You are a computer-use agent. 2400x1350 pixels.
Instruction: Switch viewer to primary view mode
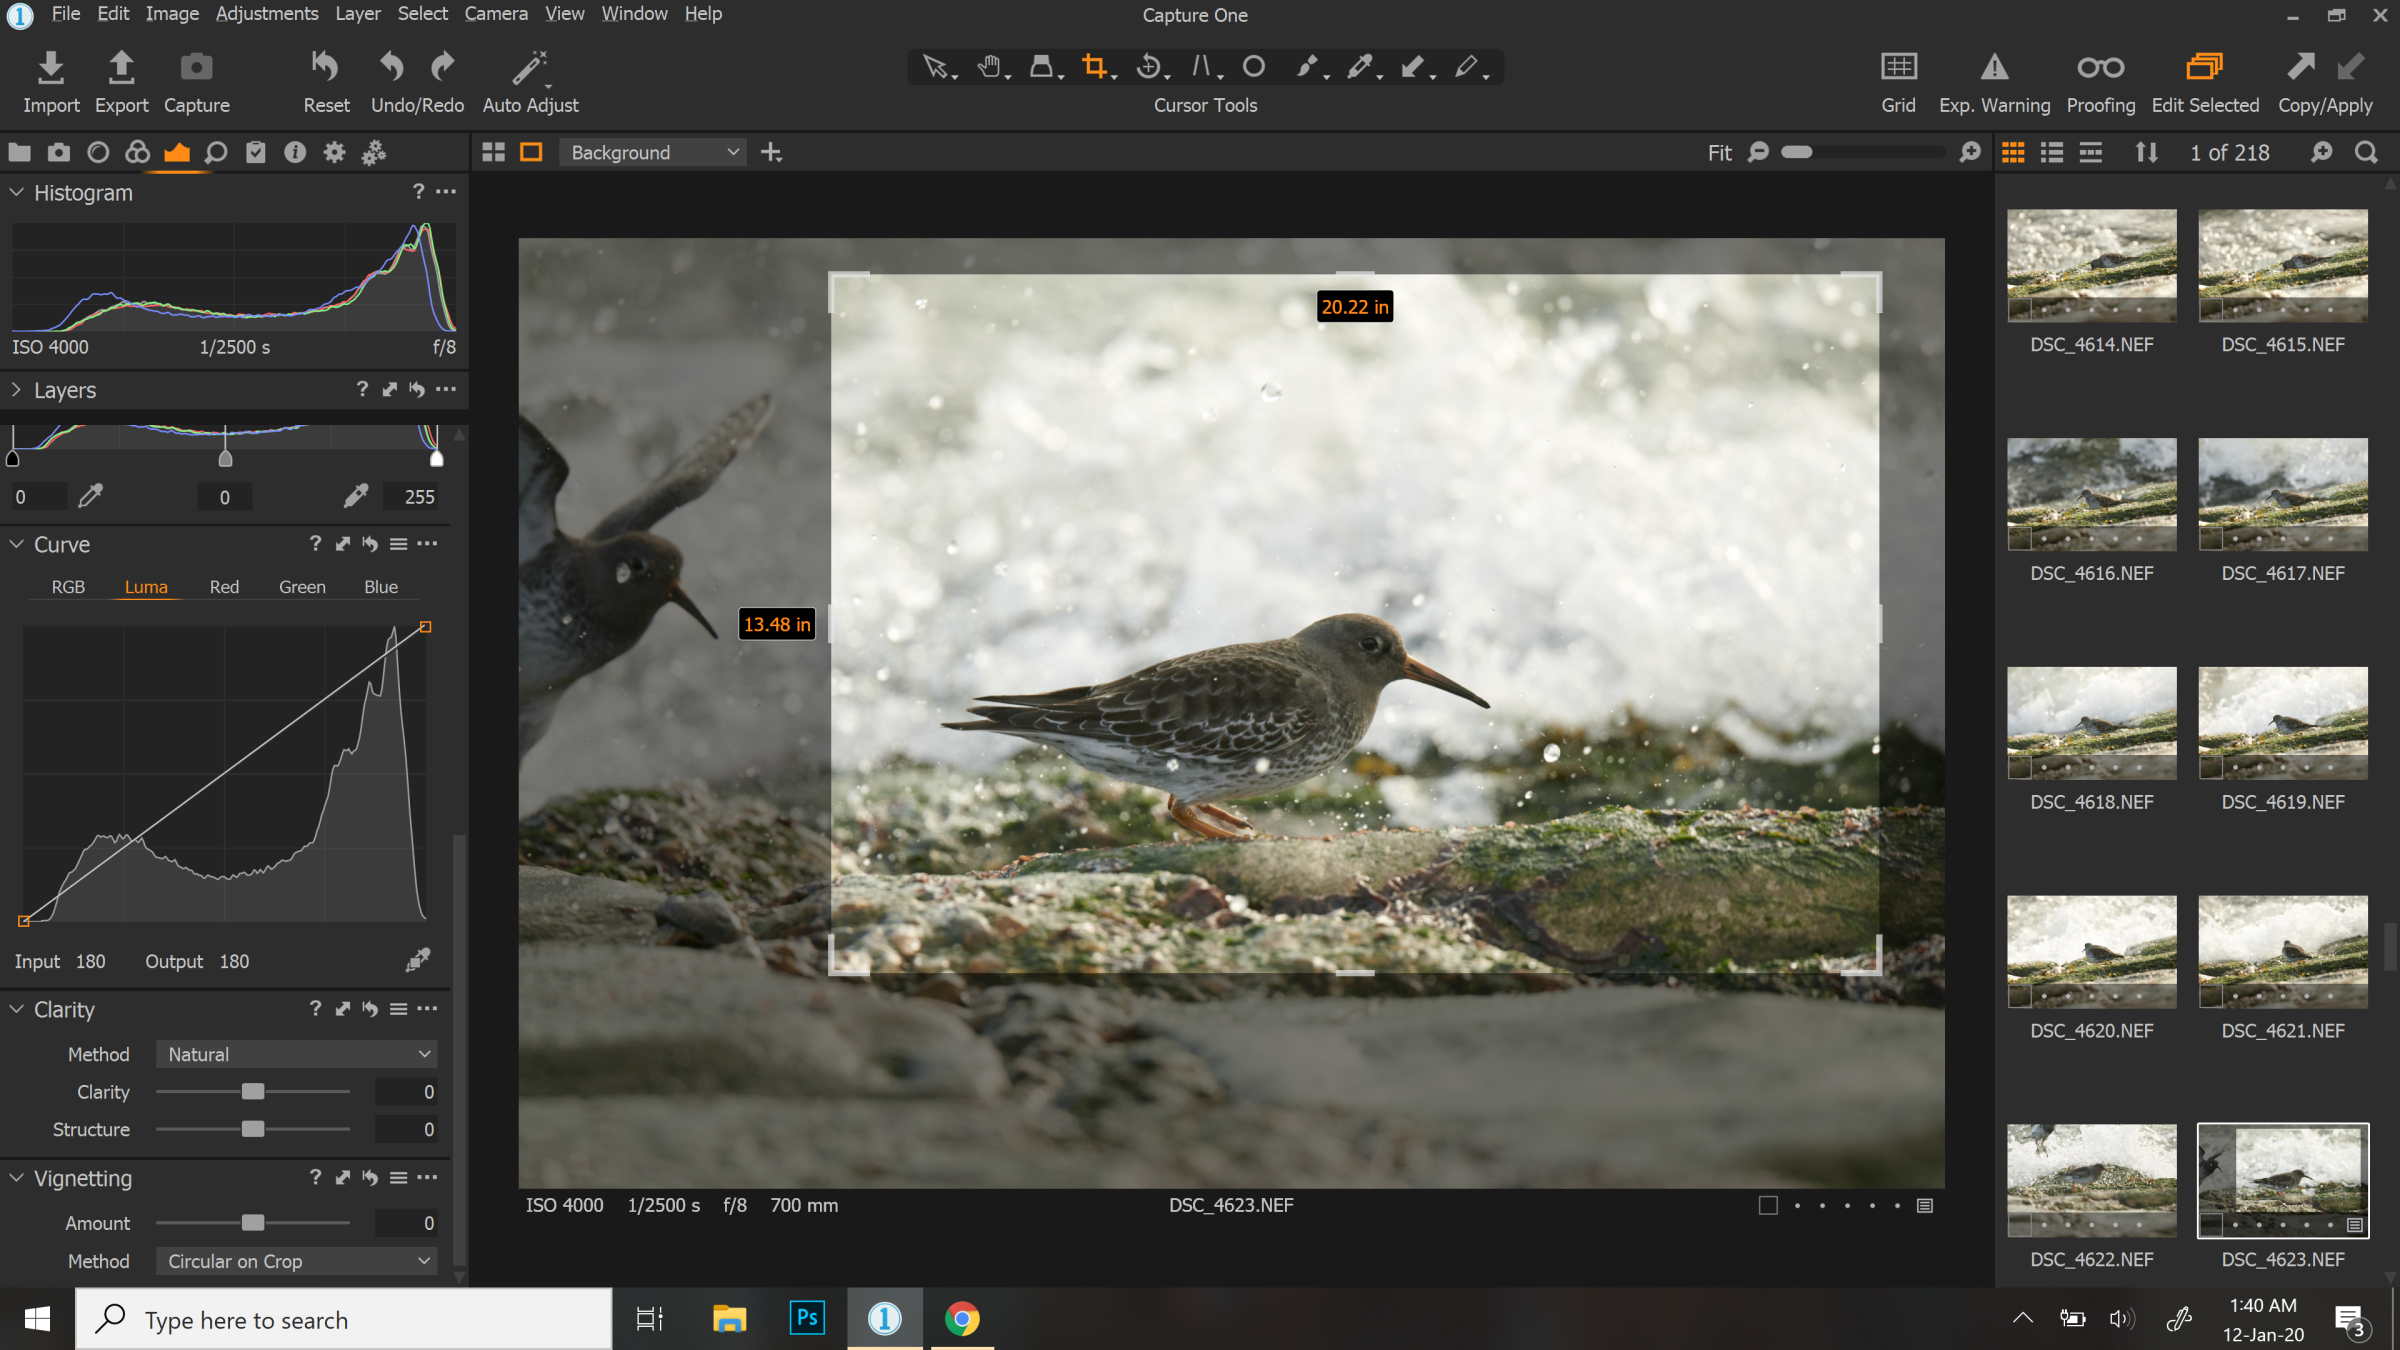[531, 152]
